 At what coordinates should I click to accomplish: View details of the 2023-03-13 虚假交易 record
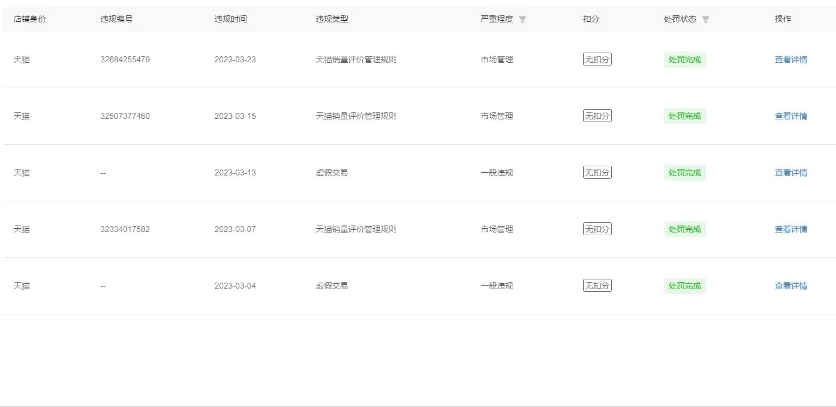[x=791, y=173]
